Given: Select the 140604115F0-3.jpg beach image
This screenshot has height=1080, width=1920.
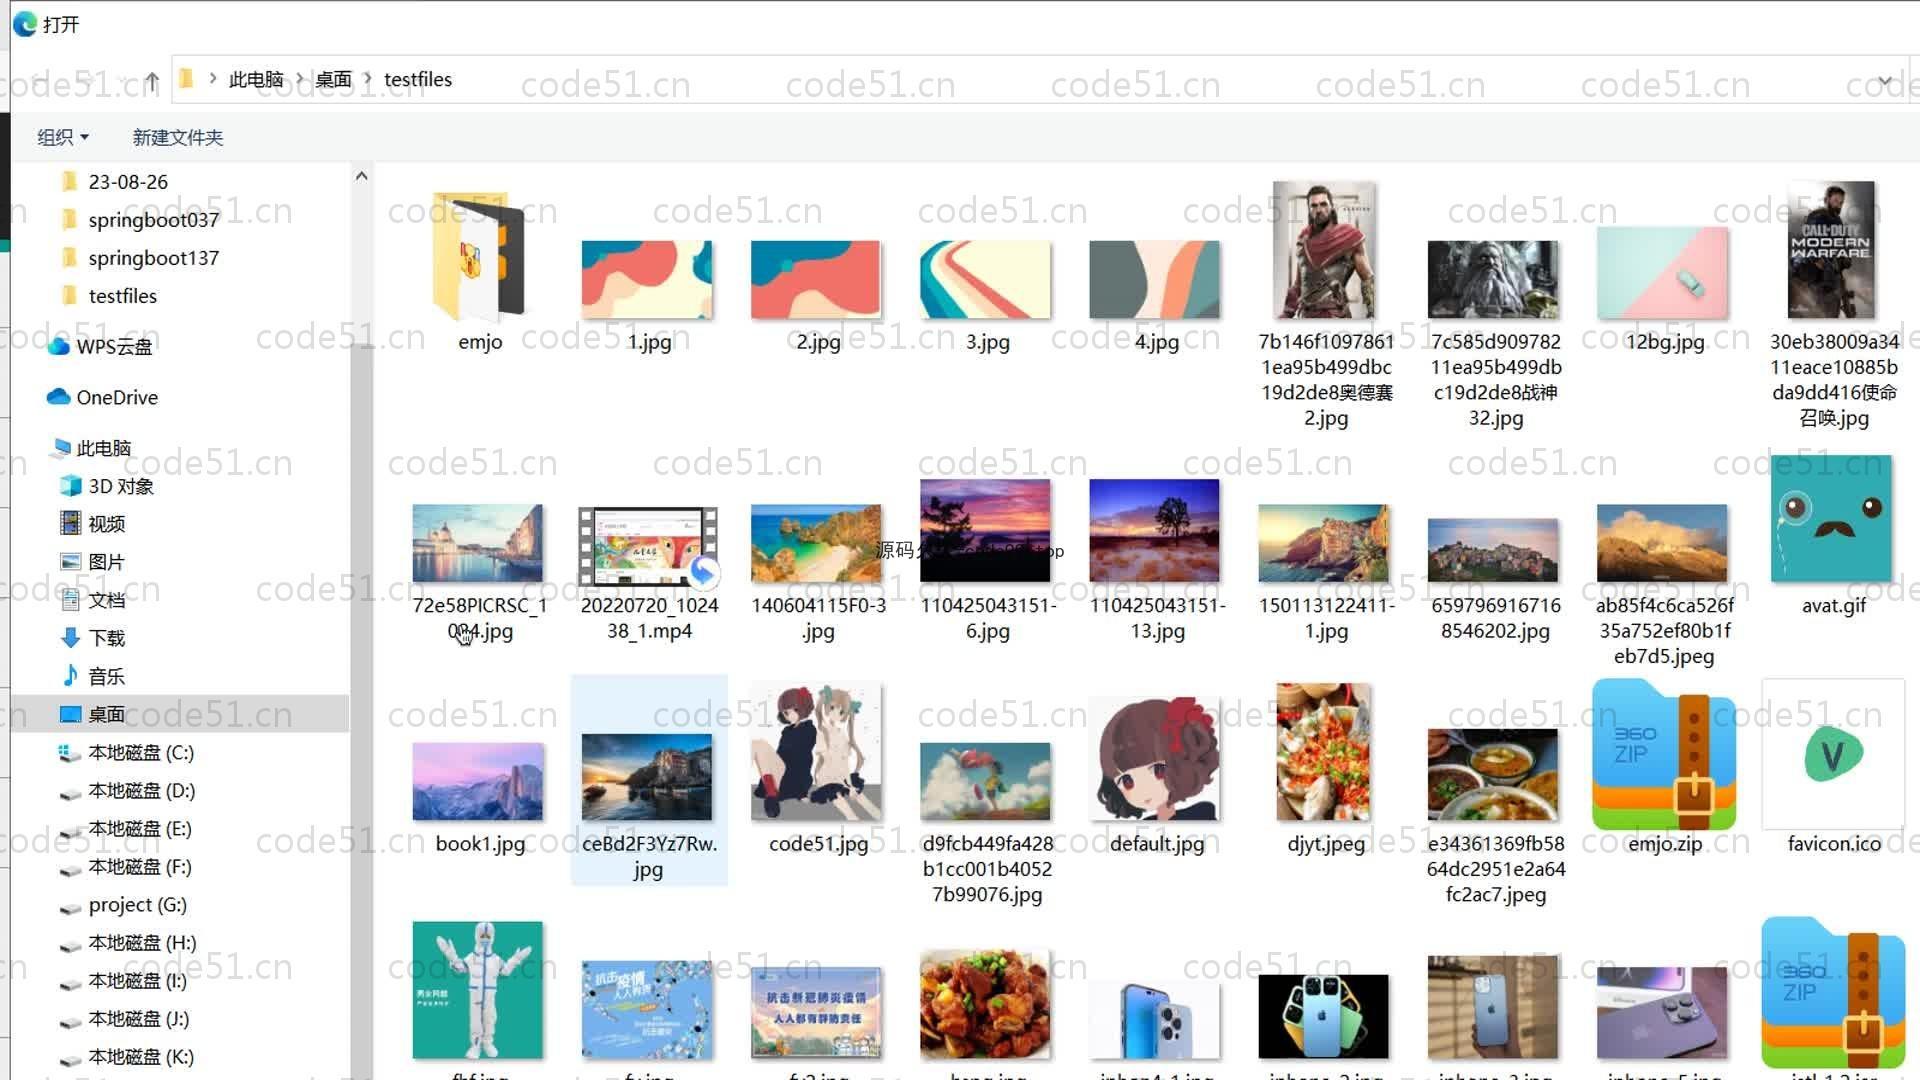Looking at the screenshot, I should [816, 544].
